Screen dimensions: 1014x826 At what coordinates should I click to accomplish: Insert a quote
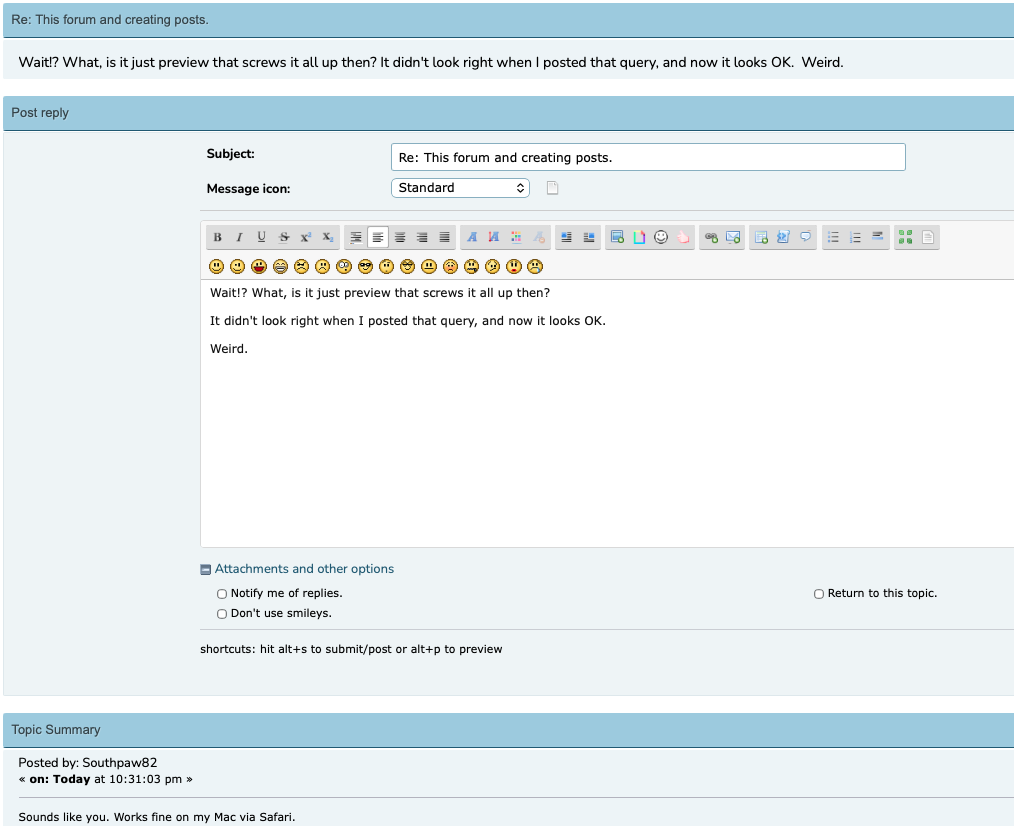(x=805, y=237)
